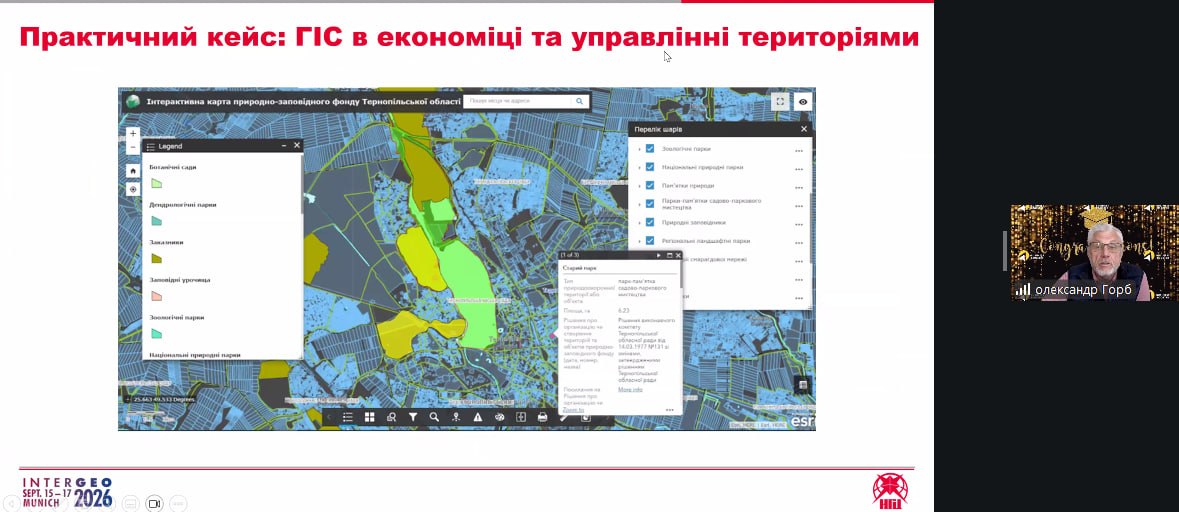Click the eye icon in map header
The width and height of the screenshot is (1179, 512).
[803, 101]
